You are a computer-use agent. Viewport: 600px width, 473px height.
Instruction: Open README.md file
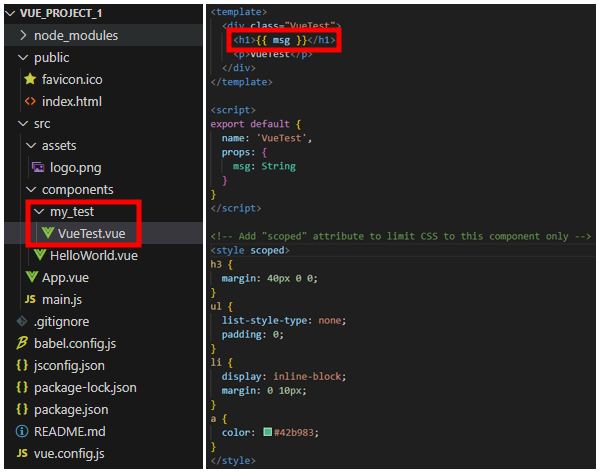[x=70, y=432]
